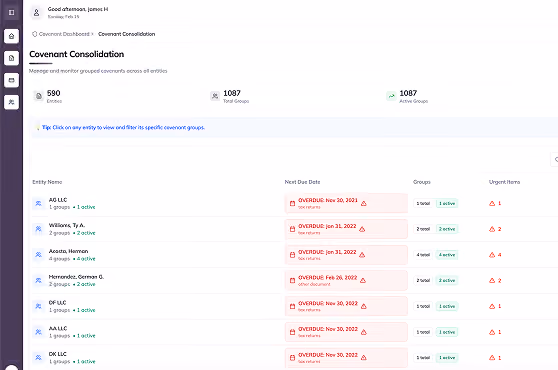Sort by Entity Name column header
Viewport: 558px width, 370px height.
click(47, 182)
